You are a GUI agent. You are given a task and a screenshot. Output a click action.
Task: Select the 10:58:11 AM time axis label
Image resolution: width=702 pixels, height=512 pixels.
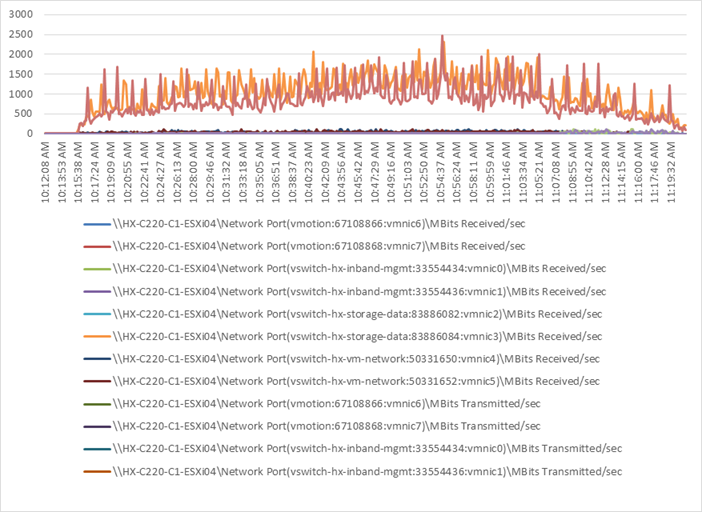pyautogui.click(x=474, y=172)
